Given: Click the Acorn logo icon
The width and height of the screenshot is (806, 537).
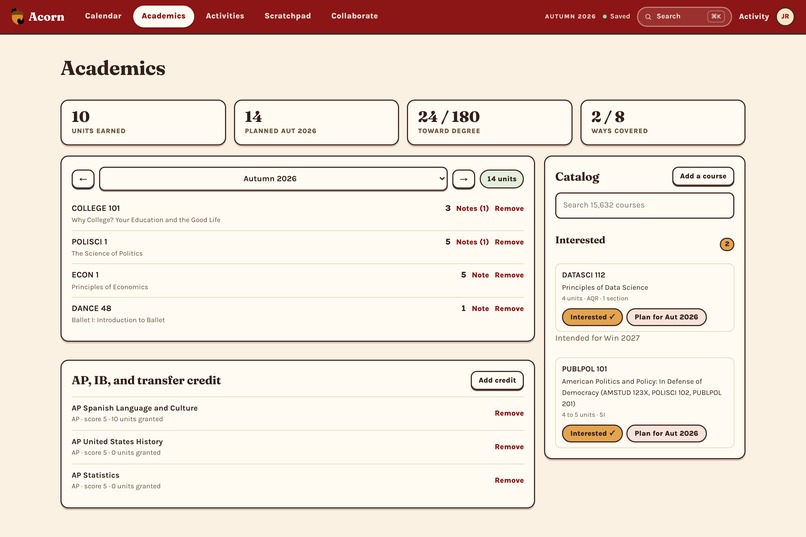Looking at the screenshot, I should click(x=17, y=16).
